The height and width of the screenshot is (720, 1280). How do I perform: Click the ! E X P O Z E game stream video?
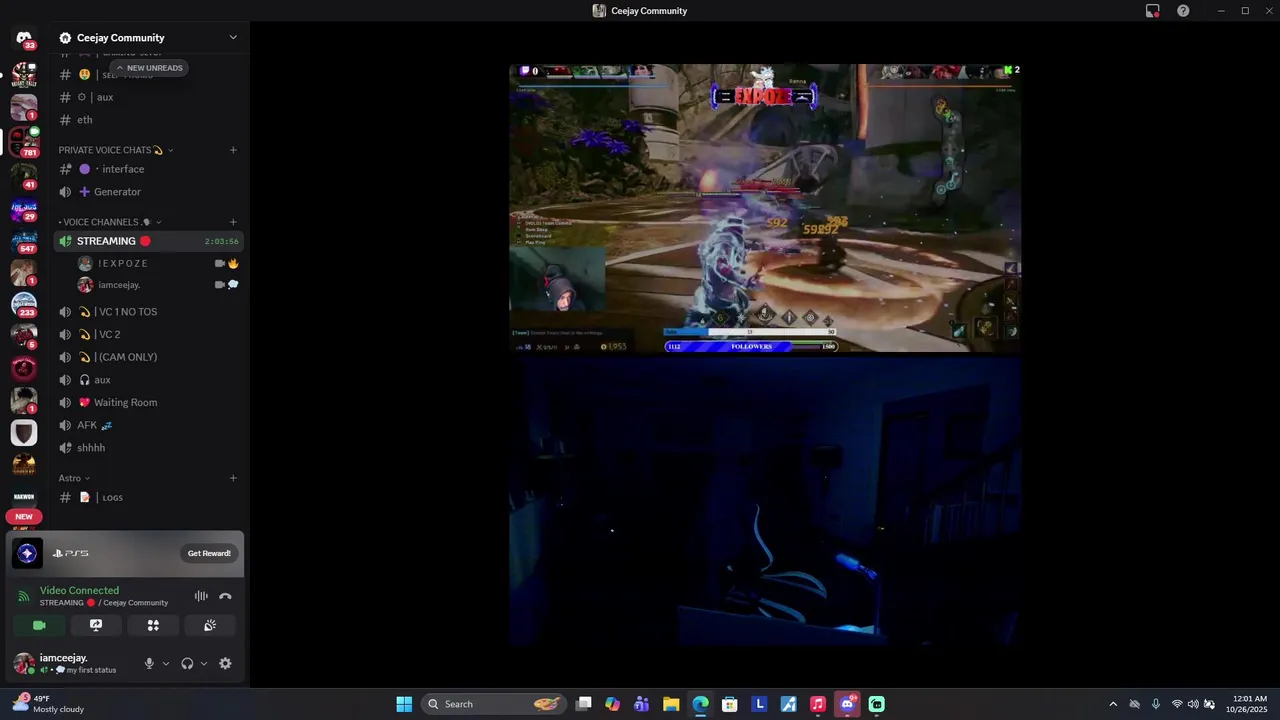tap(765, 208)
